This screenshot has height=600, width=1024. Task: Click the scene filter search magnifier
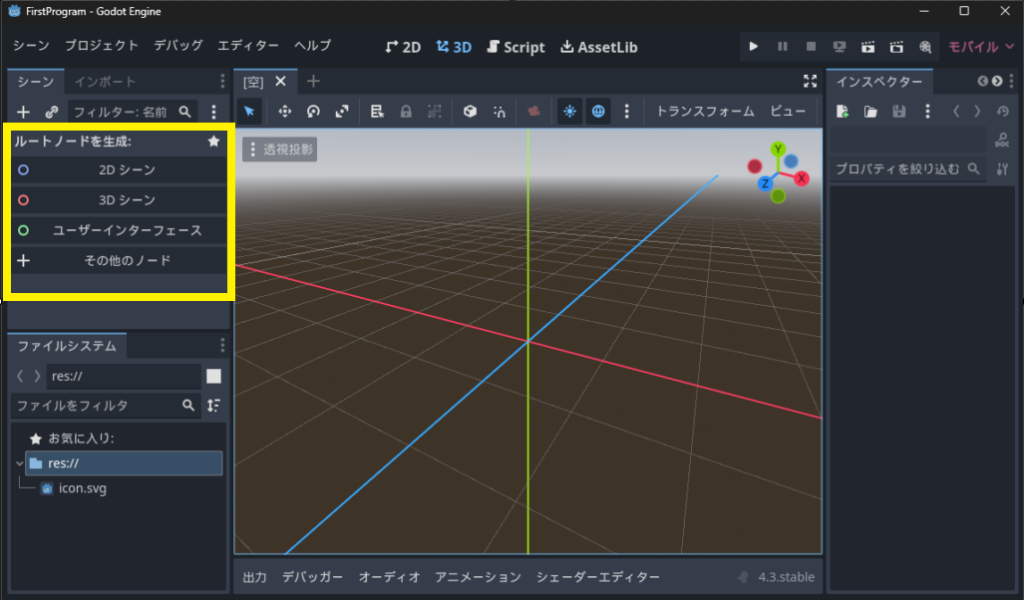[x=185, y=112]
